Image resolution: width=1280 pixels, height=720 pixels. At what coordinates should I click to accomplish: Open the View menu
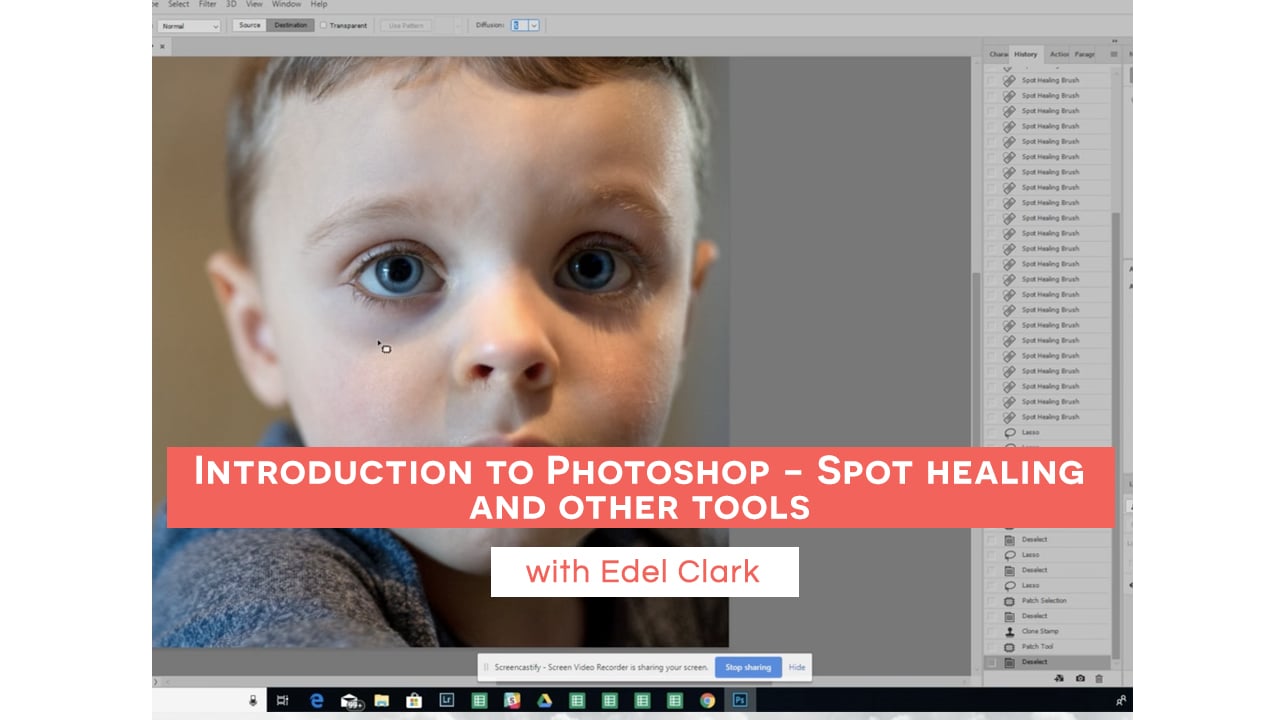255,5
